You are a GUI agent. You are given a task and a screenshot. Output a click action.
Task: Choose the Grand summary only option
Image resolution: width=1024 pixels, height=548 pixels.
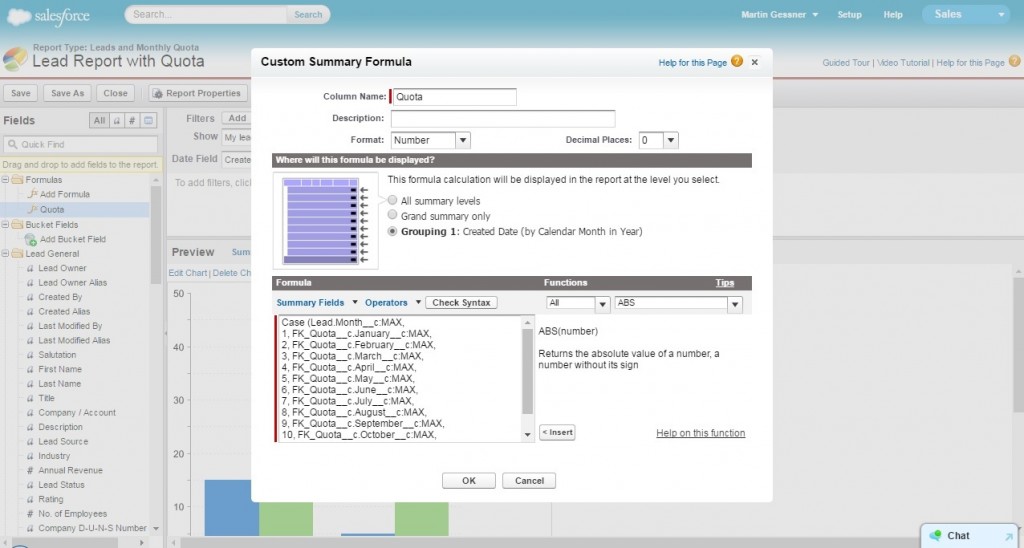(393, 215)
